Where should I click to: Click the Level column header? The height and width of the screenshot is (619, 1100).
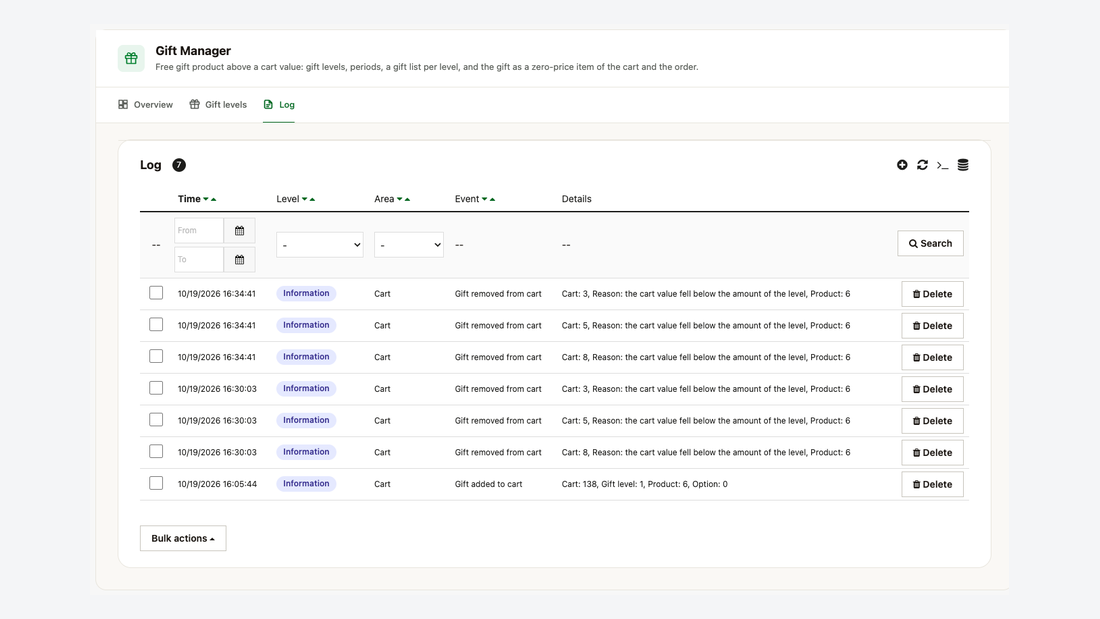(x=288, y=199)
